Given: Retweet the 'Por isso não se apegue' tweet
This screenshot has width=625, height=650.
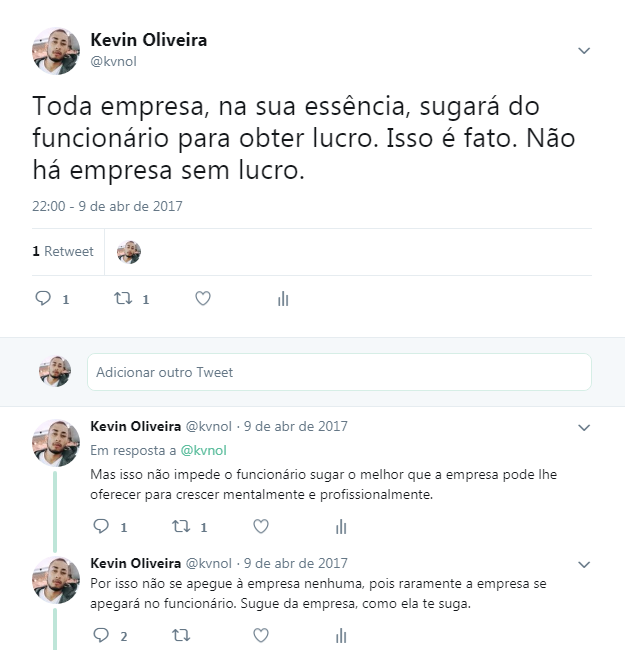Looking at the screenshot, I should pos(181,635).
